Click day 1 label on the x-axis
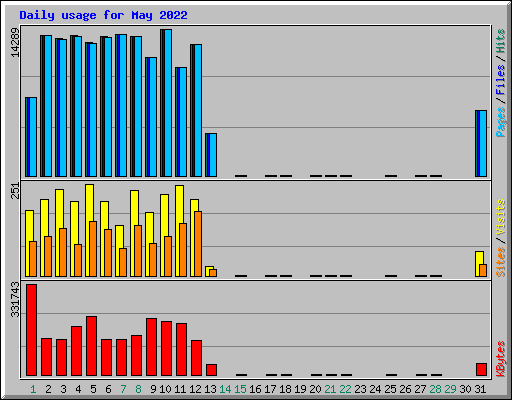Screen dimensions: 512x400 [x=33, y=389]
